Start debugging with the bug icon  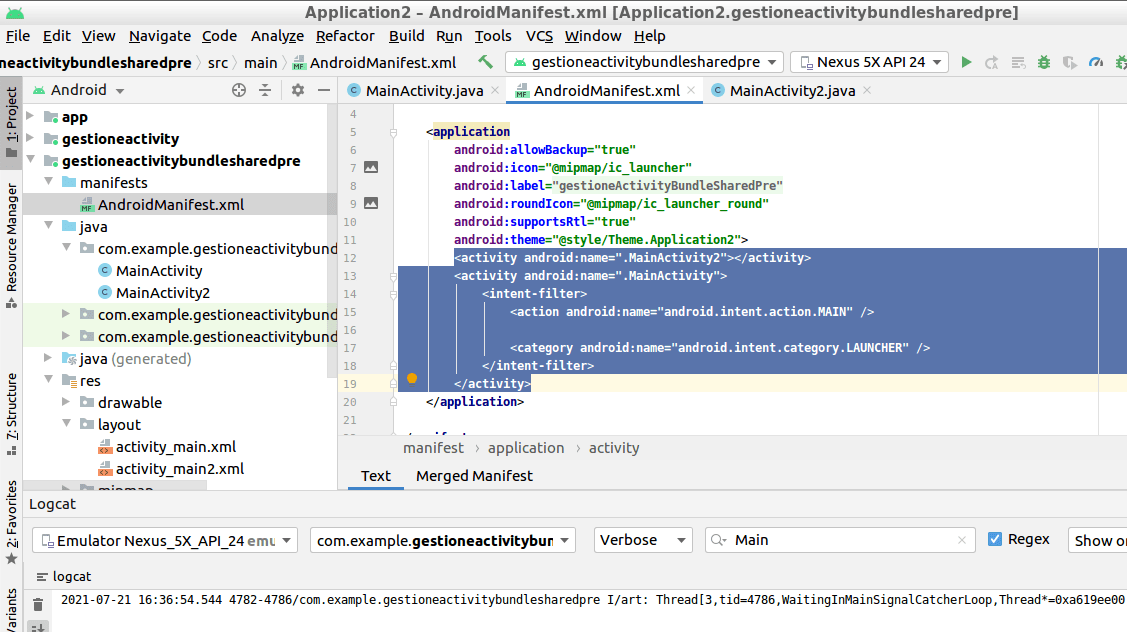pos(1044,63)
